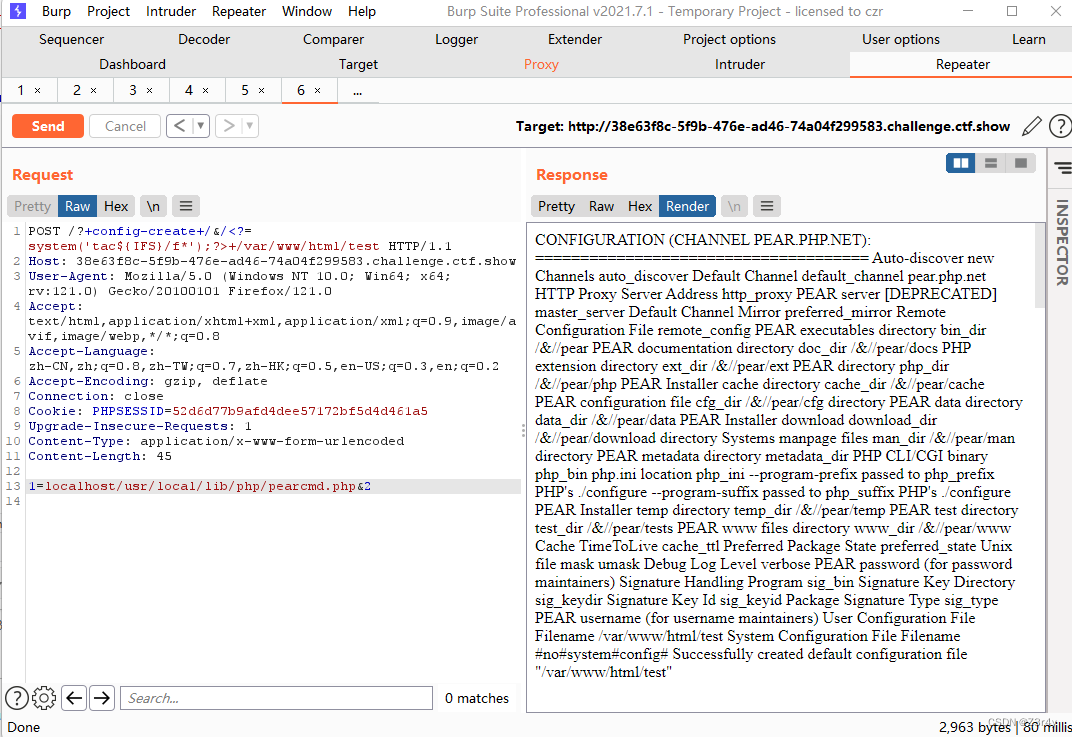1072x737 pixels.
Task: Go to next search match arrow
Action: point(102,698)
